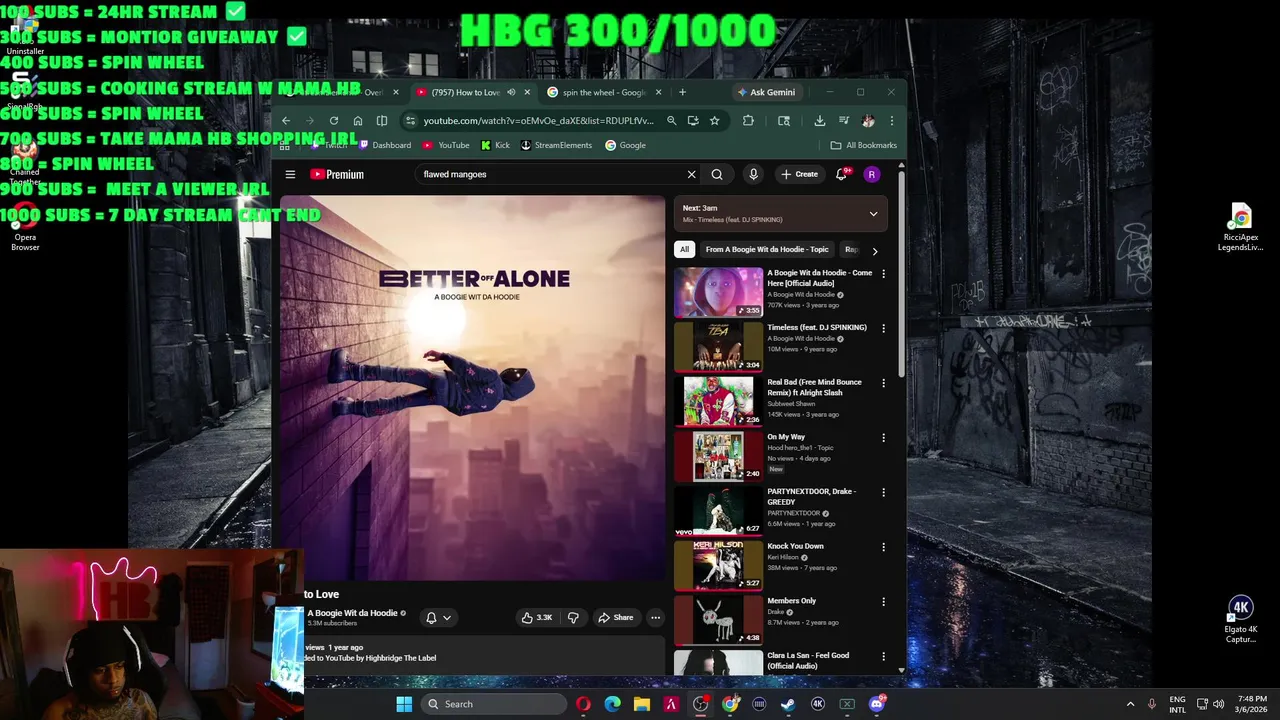Dislike the How to Love video
1280x720 pixels.
[x=573, y=617]
